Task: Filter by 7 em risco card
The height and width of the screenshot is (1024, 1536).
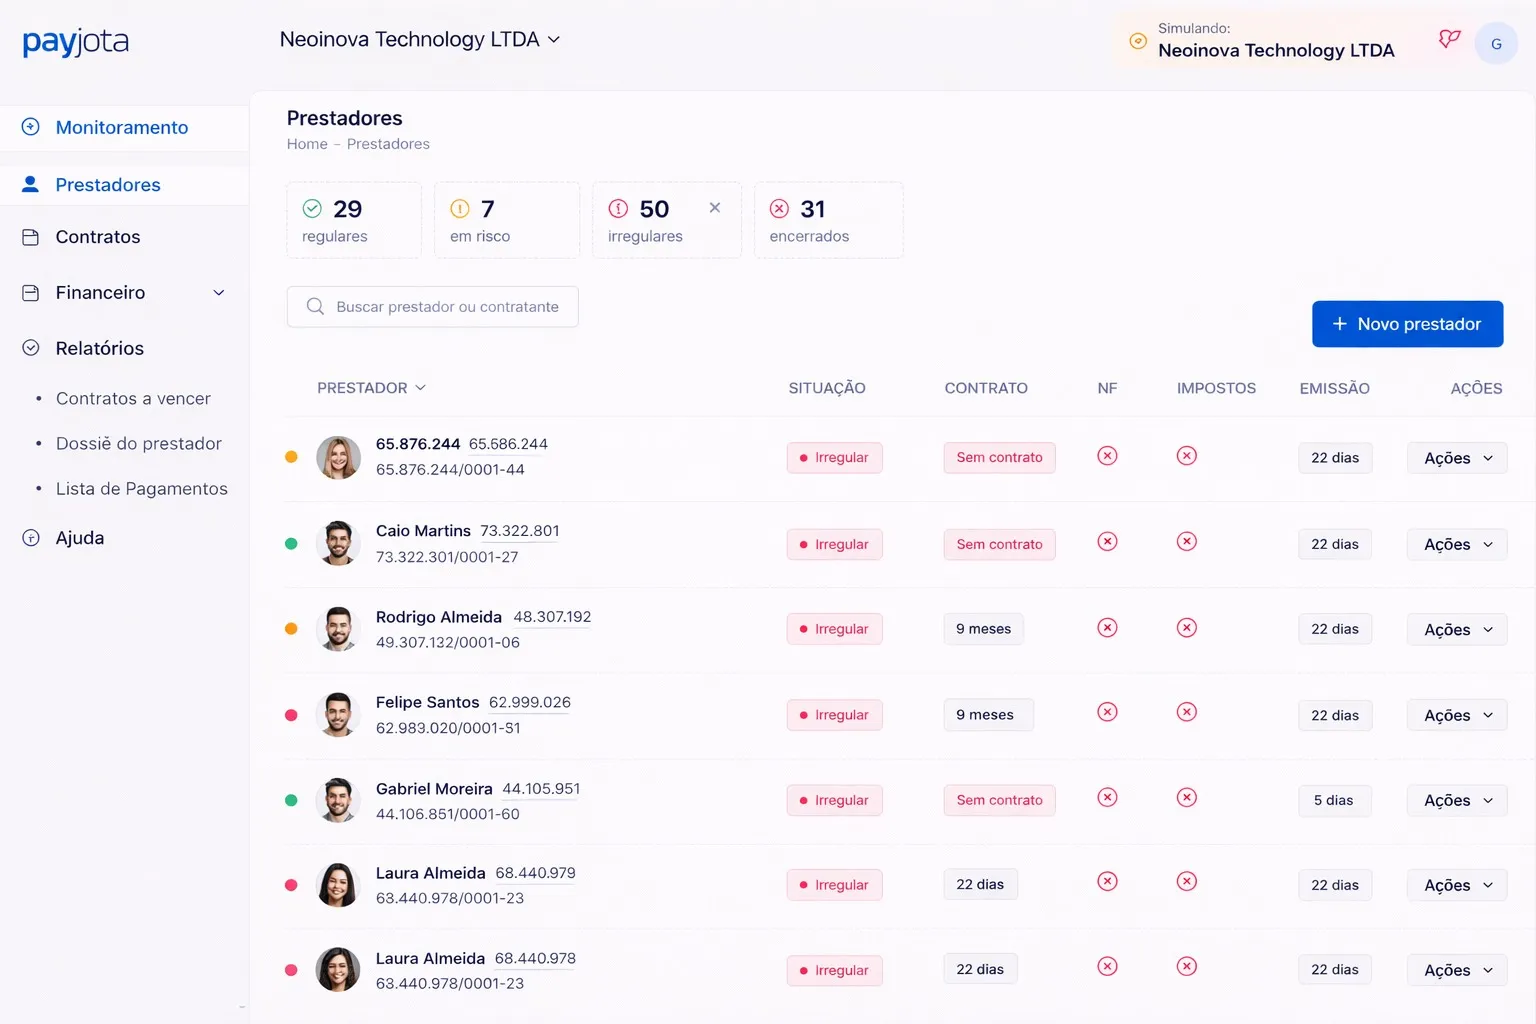Action: (507, 220)
